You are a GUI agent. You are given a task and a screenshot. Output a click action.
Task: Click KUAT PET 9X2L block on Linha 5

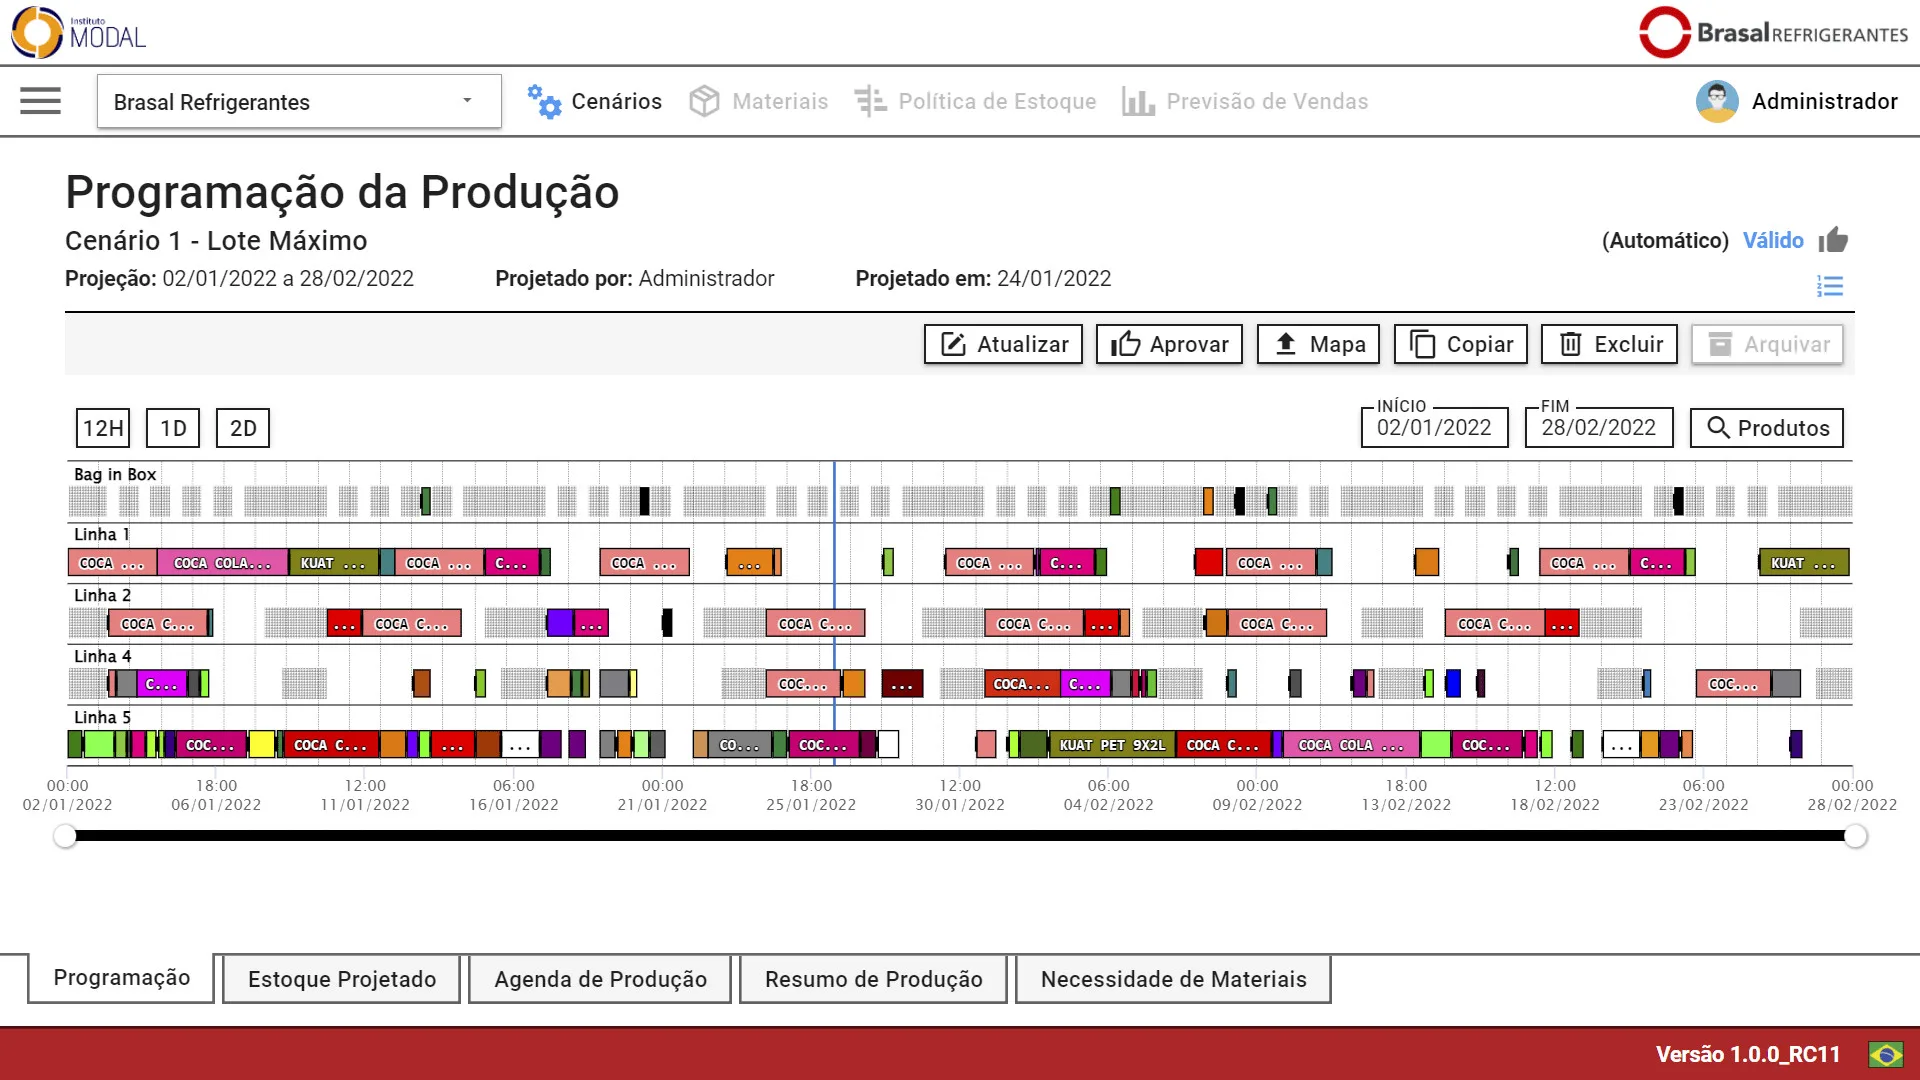pos(1111,745)
